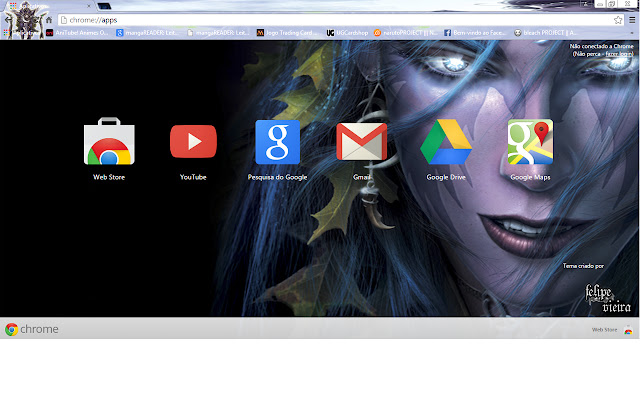
Task: Close the current apps tab
Action: tap(89, 6)
